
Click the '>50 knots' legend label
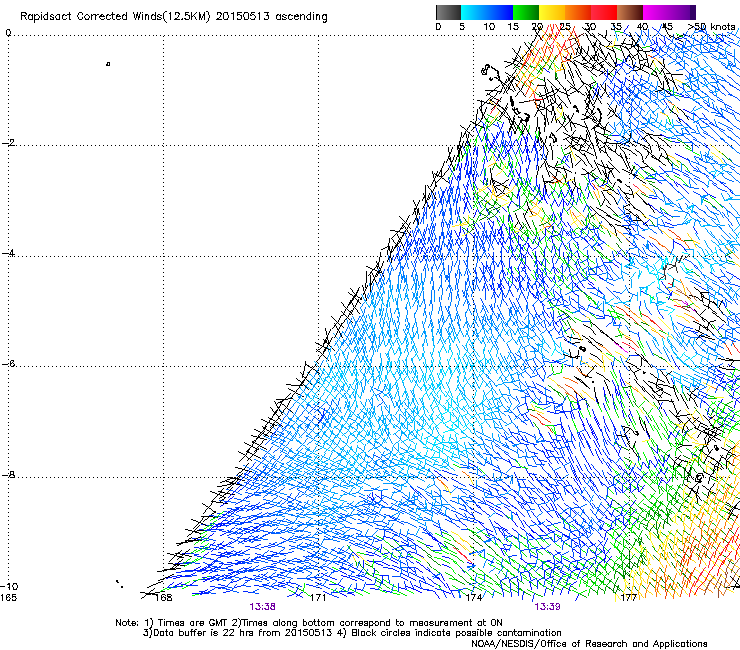coord(711,26)
